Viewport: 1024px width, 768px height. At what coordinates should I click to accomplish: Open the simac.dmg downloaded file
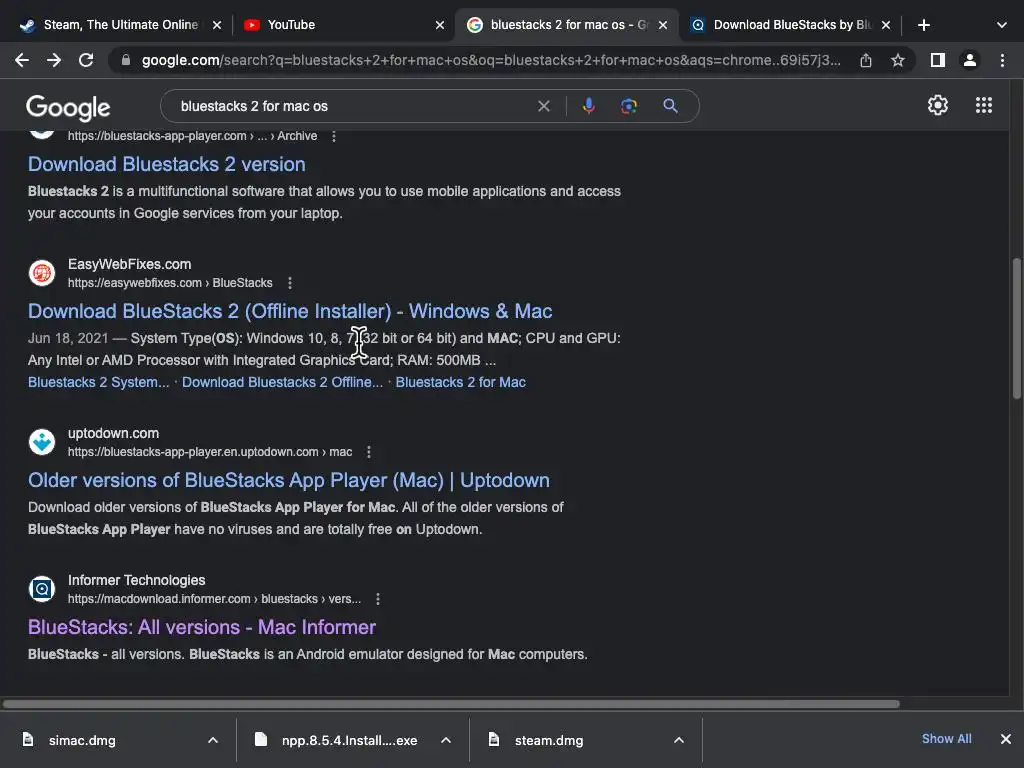point(82,740)
